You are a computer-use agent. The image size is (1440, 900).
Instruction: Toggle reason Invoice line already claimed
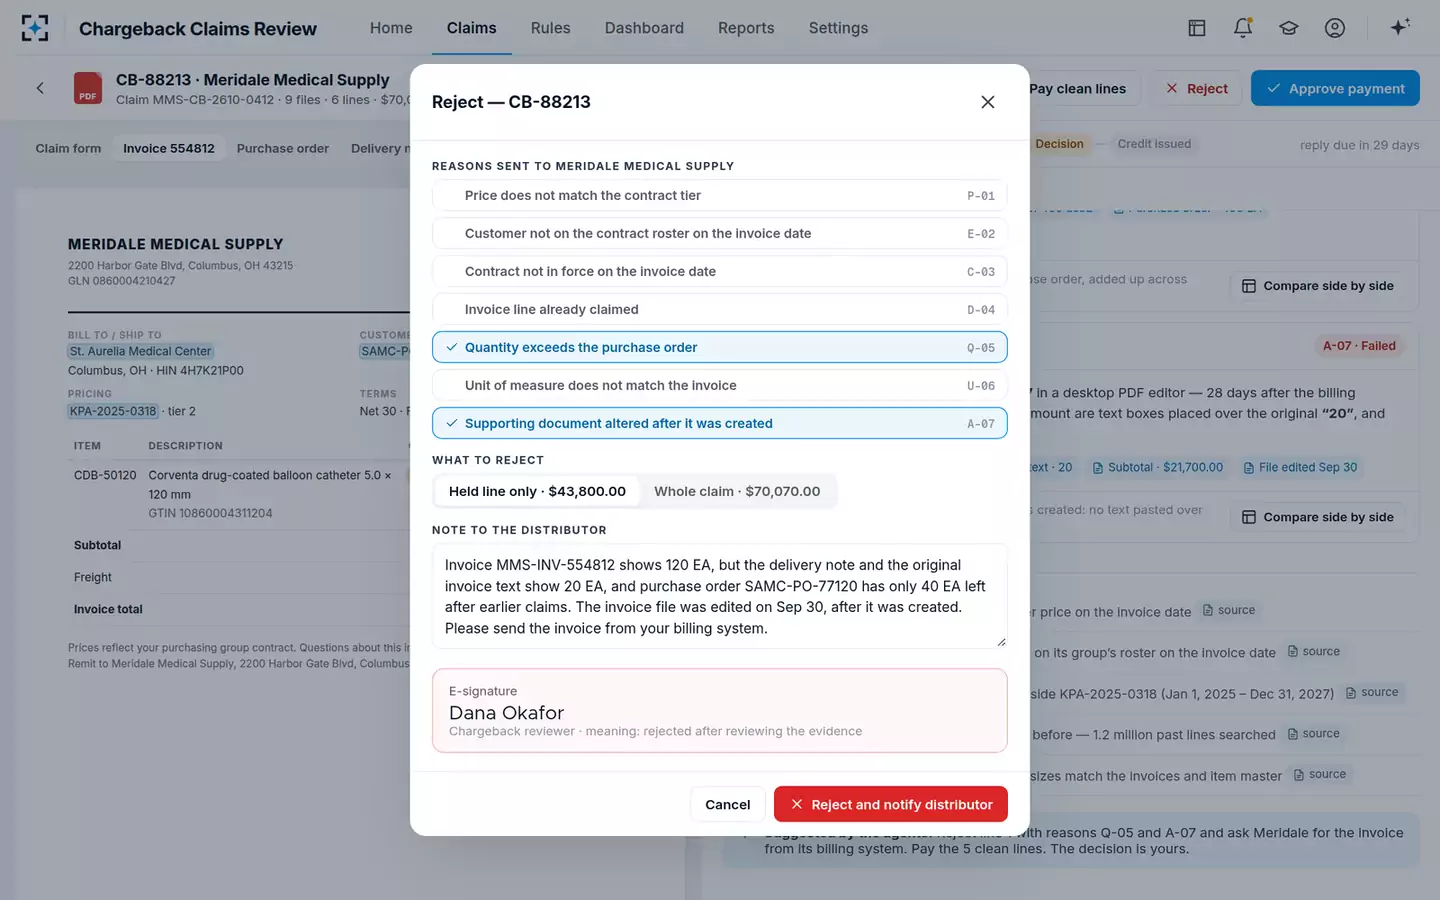pos(719,309)
